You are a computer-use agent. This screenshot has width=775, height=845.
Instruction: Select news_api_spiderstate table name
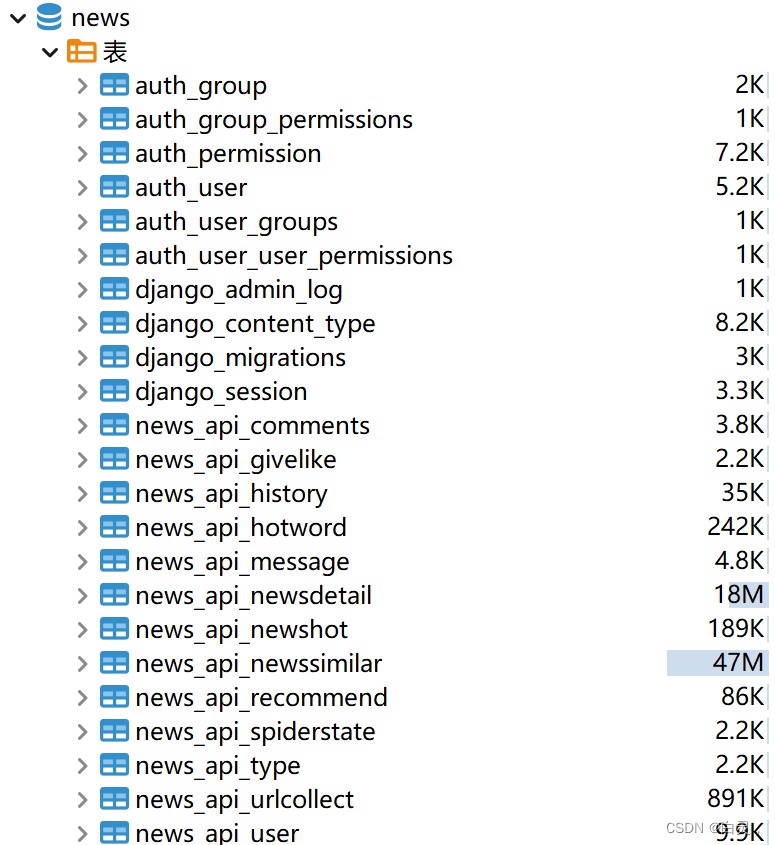point(255,731)
